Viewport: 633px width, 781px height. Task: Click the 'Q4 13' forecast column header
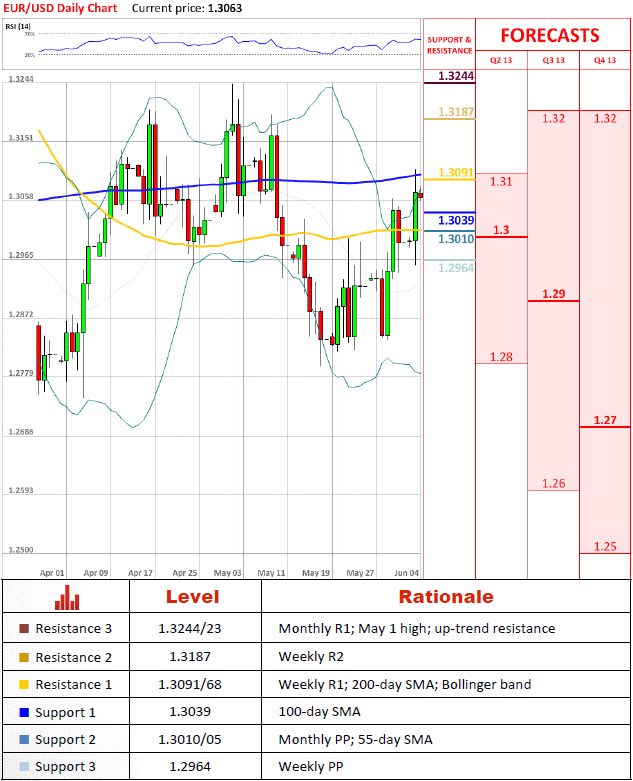pos(605,60)
